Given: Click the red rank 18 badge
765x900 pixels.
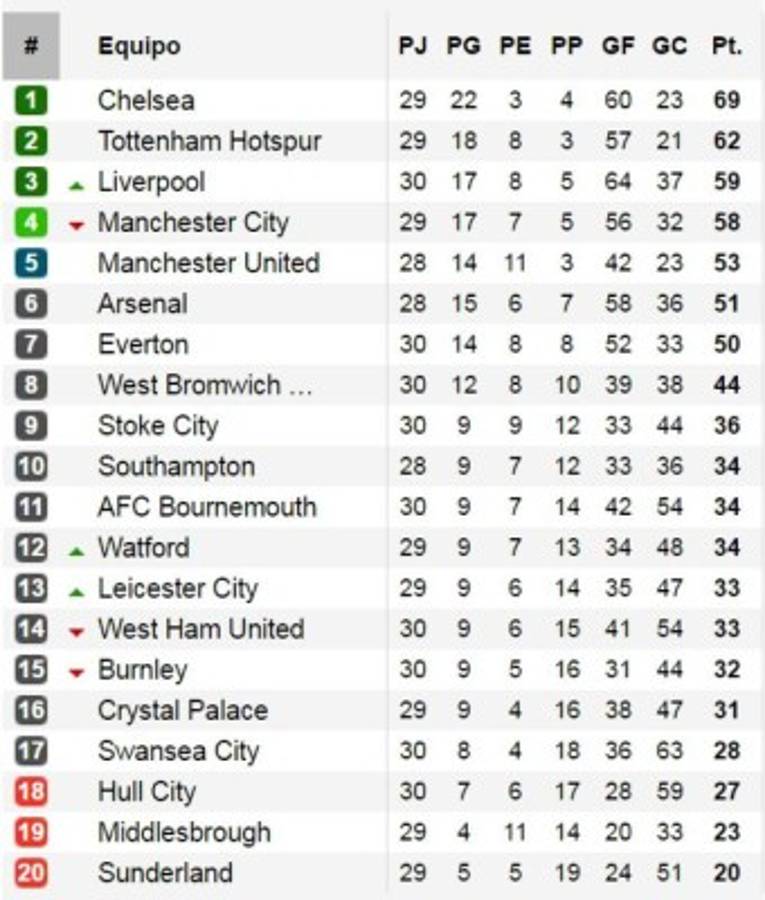Looking at the screenshot, I should click(x=31, y=792).
